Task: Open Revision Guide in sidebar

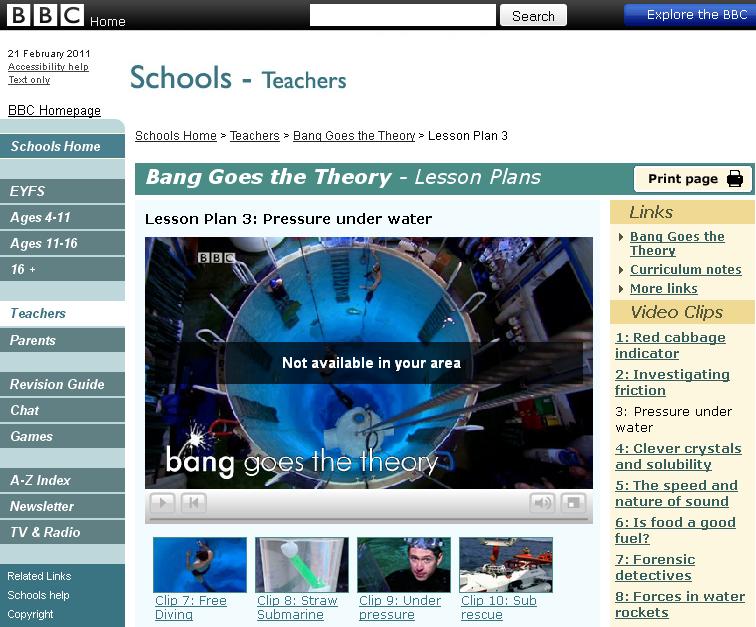Action: coord(62,384)
